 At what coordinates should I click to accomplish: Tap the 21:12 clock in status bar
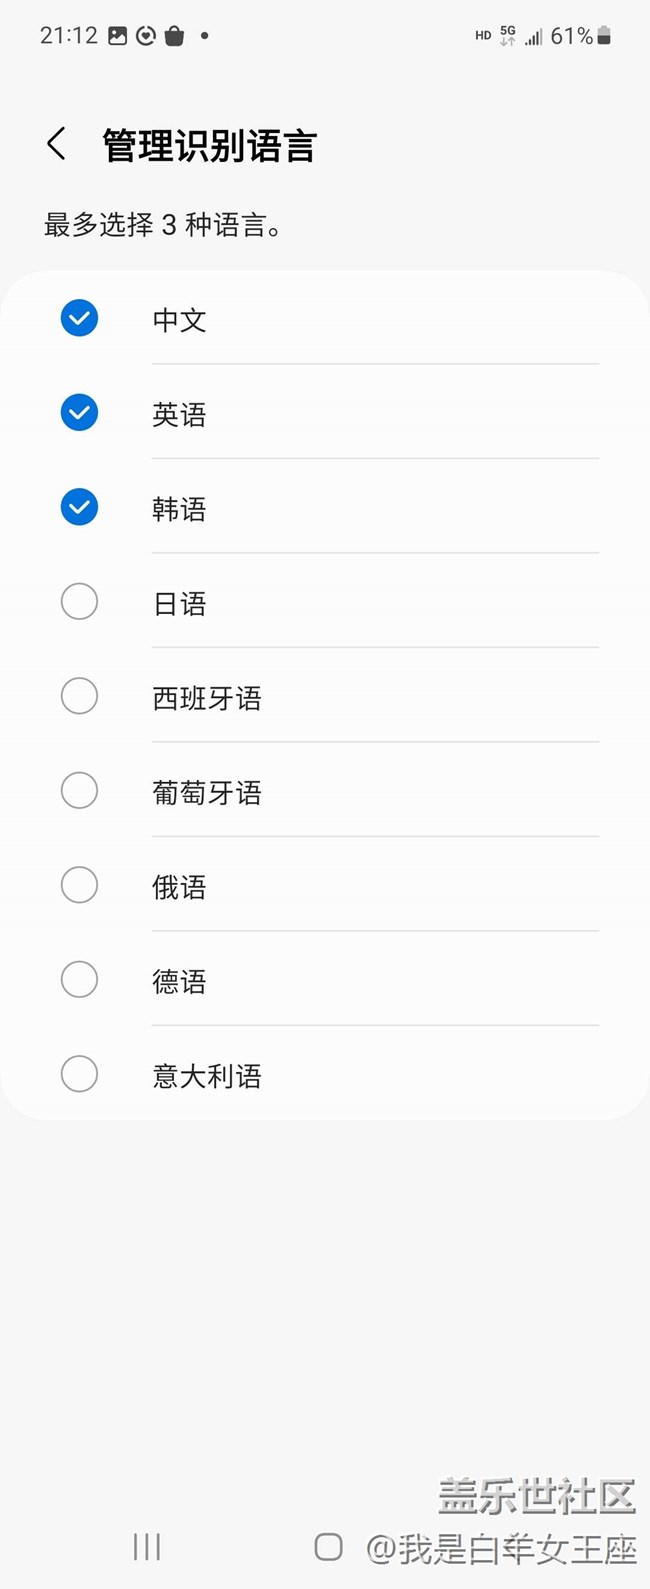click(x=68, y=36)
